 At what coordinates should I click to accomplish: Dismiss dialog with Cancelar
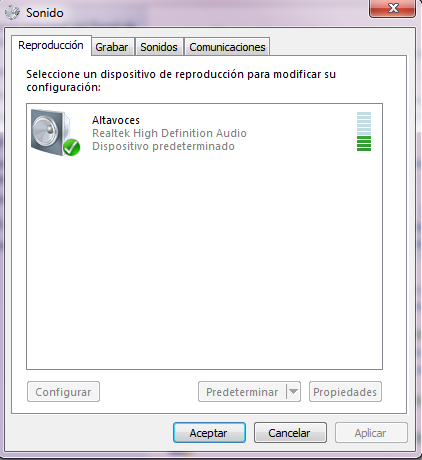tap(290, 433)
